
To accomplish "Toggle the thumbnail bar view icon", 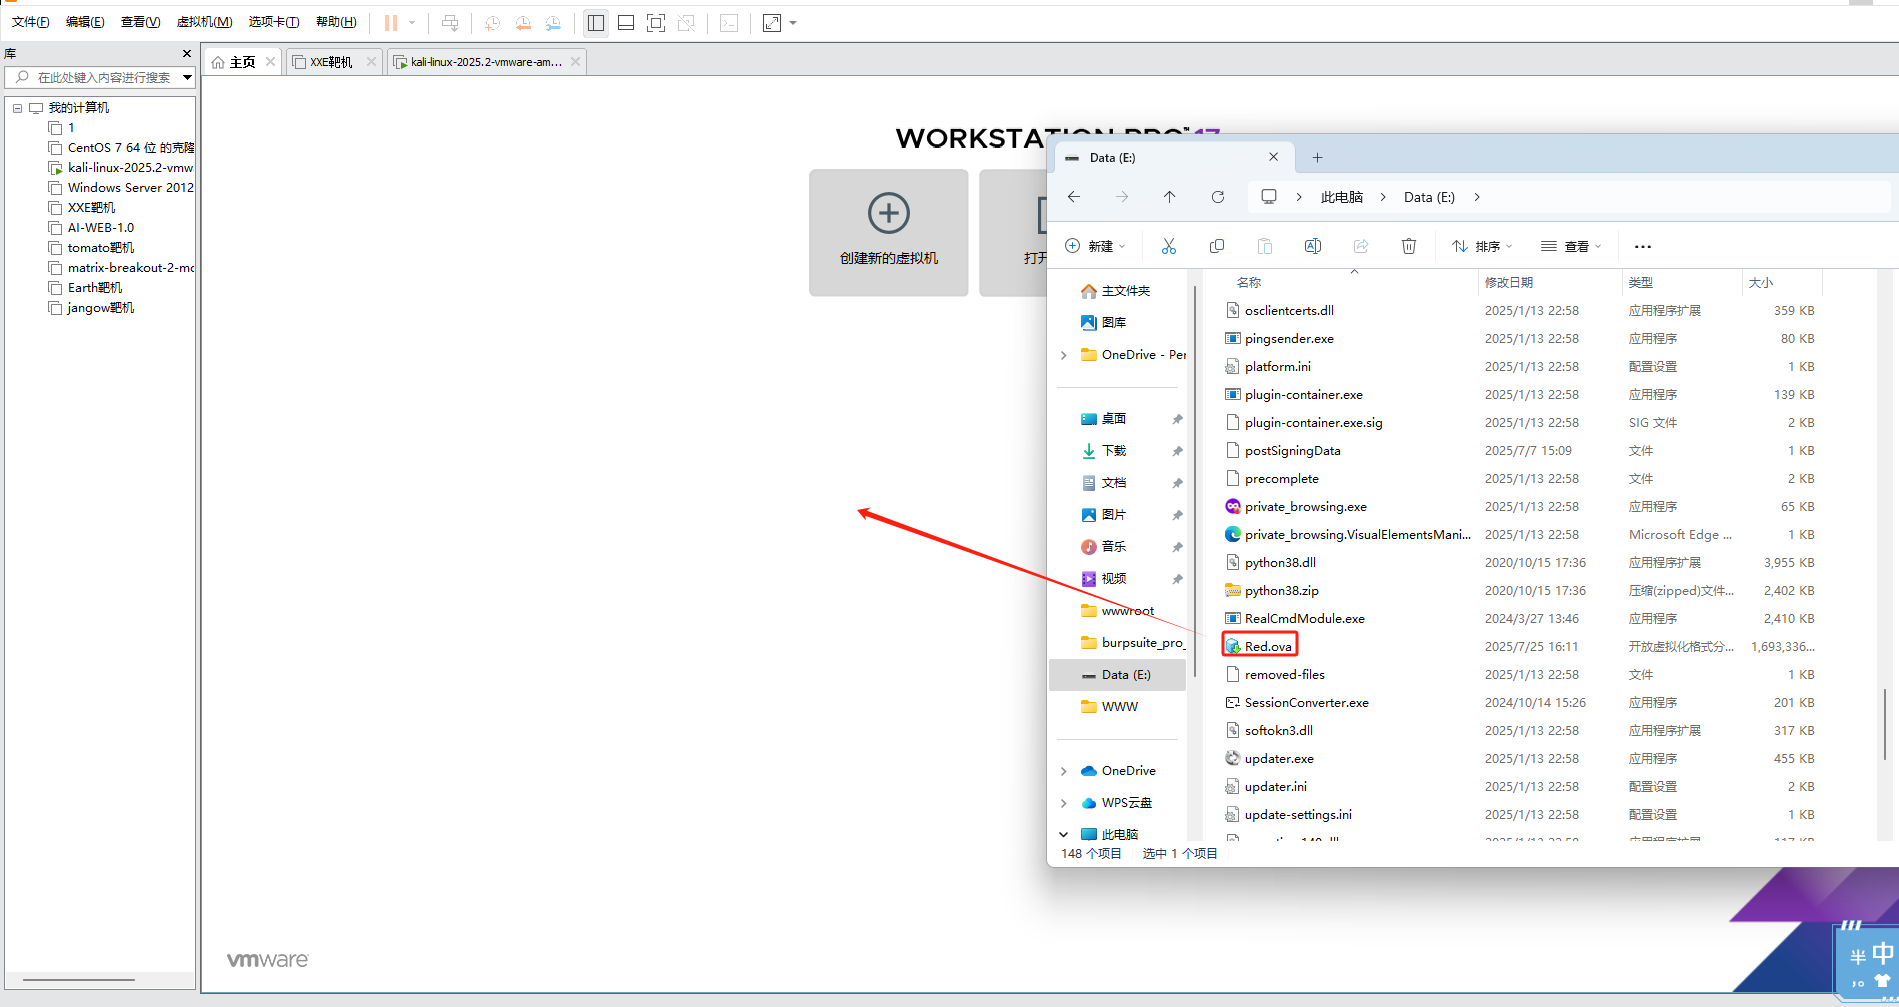I will pos(626,22).
